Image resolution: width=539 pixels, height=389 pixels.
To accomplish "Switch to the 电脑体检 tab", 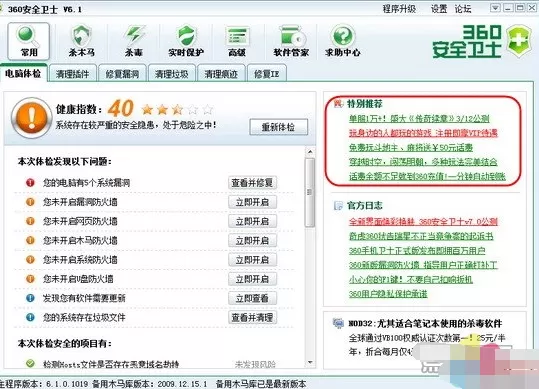I will point(23,73).
